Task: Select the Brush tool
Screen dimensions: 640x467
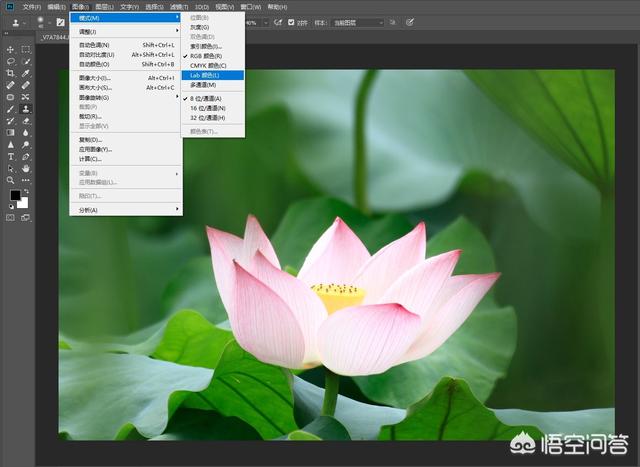Action: 10,108
